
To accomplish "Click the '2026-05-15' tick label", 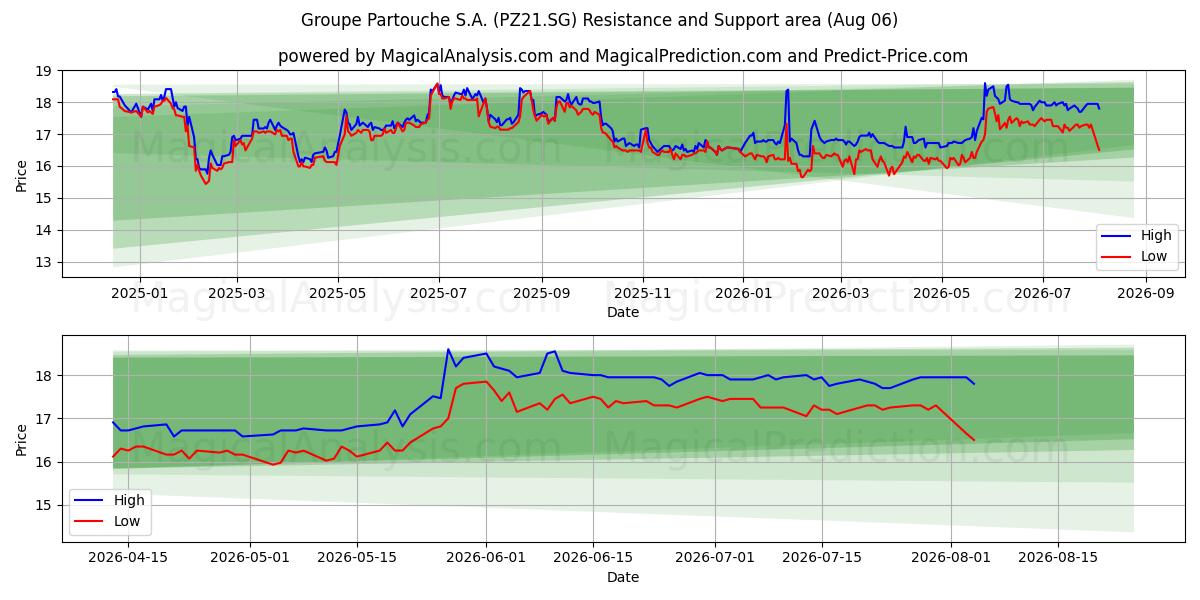I will pos(356,559).
